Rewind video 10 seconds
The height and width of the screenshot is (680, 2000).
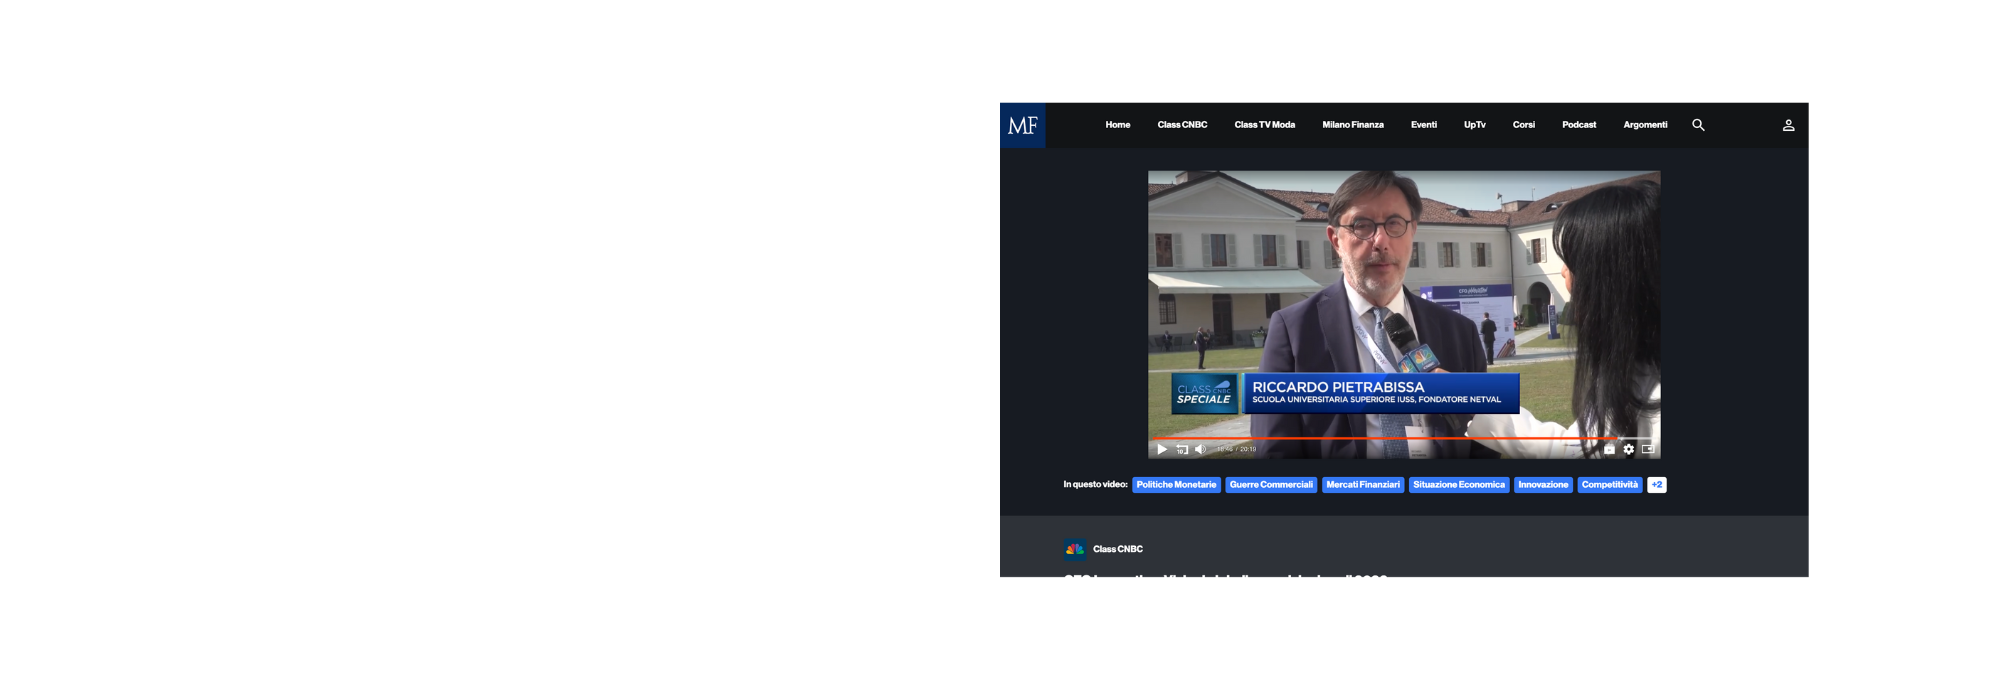tap(1182, 449)
